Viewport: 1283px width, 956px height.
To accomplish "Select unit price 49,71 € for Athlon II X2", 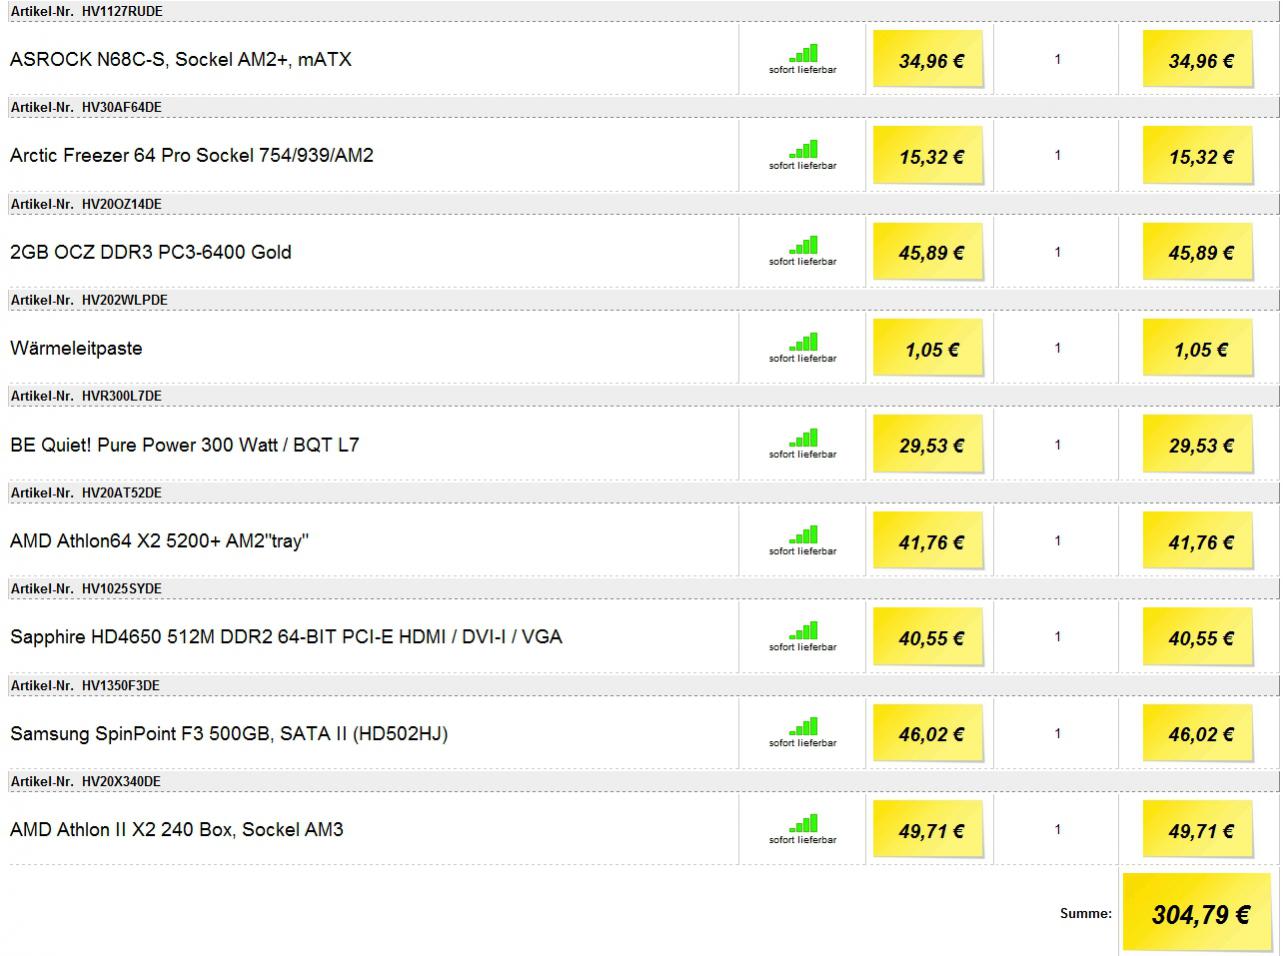I will (928, 830).
